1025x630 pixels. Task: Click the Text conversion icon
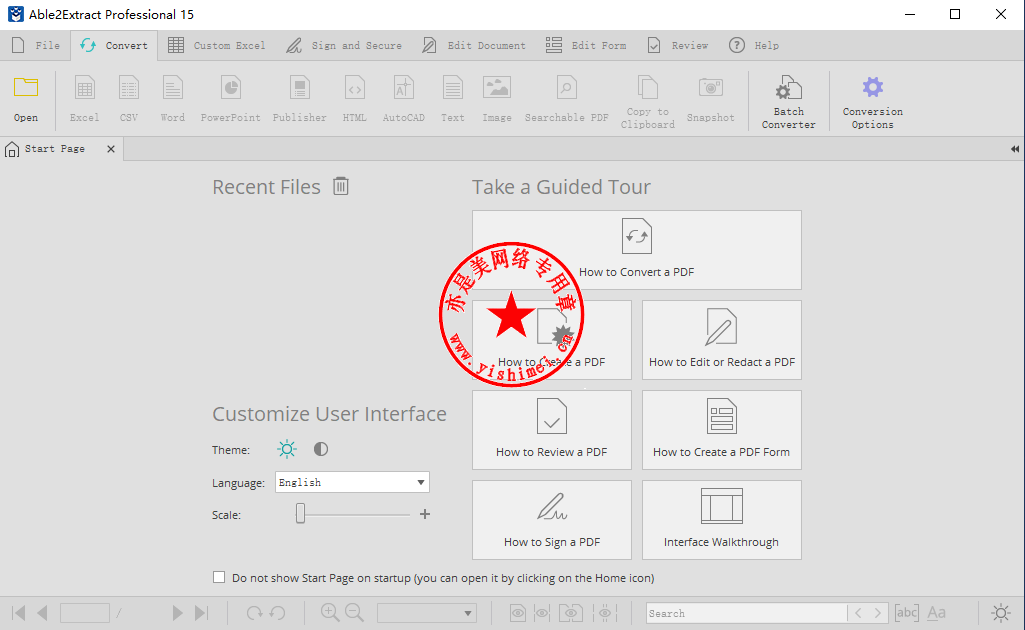click(452, 88)
